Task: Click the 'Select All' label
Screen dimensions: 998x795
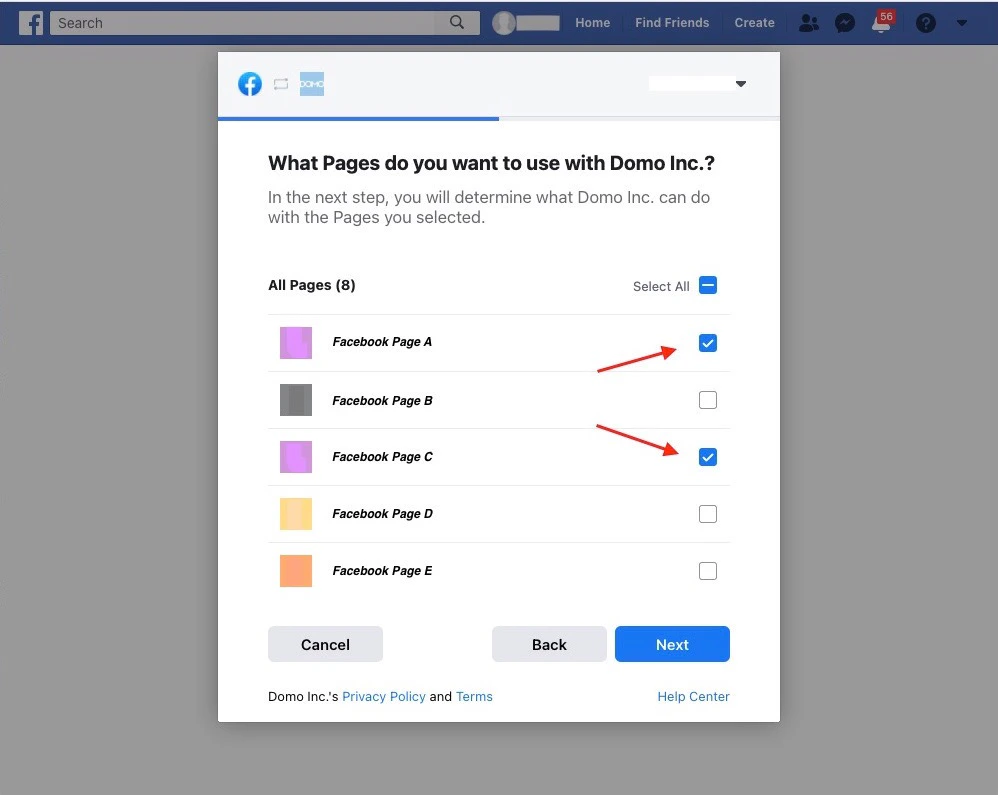Action: [661, 286]
